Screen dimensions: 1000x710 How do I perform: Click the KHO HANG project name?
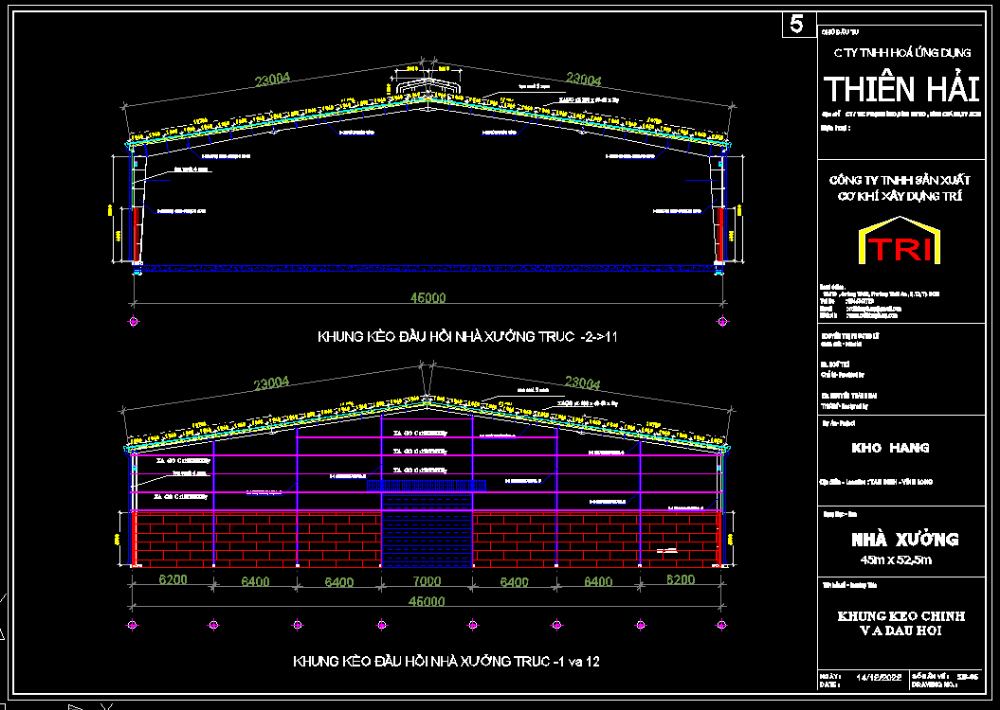pyautogui.click(x=890, y=448)
